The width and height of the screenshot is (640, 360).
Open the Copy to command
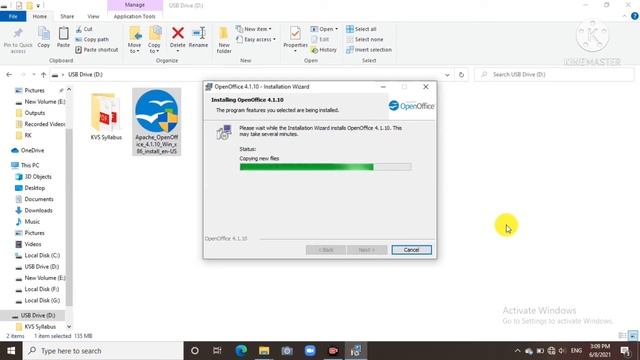tap(154, 40)
